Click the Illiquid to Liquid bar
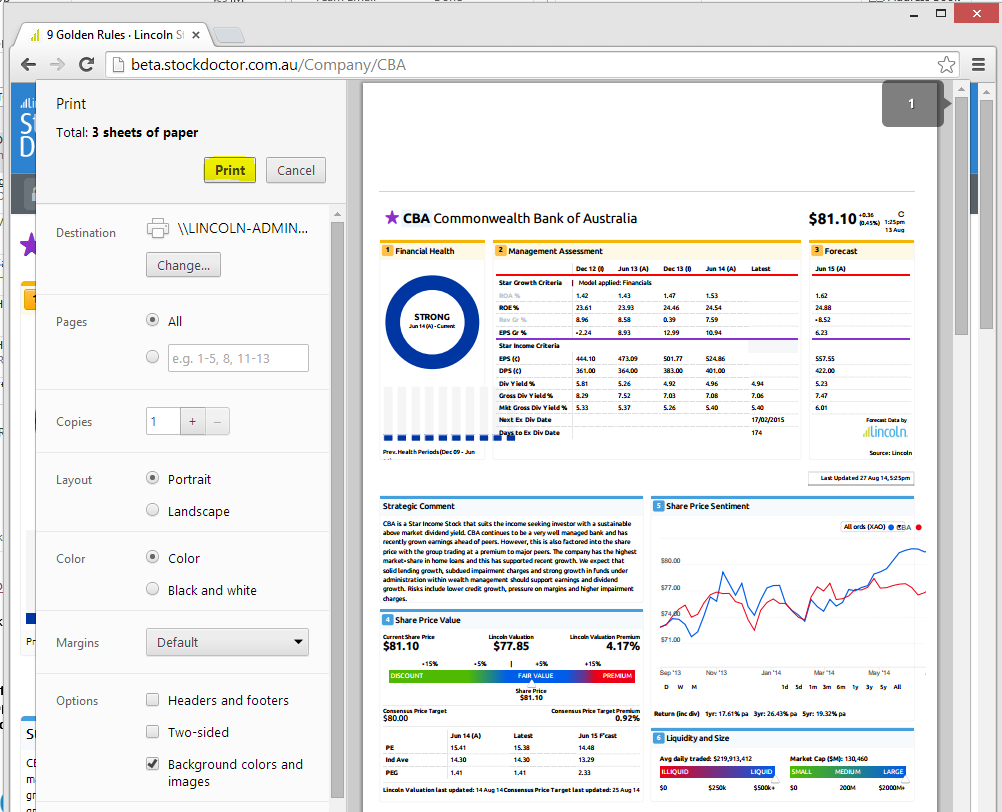The width and height of the screenshot is (1002, 812). (717, 772)
